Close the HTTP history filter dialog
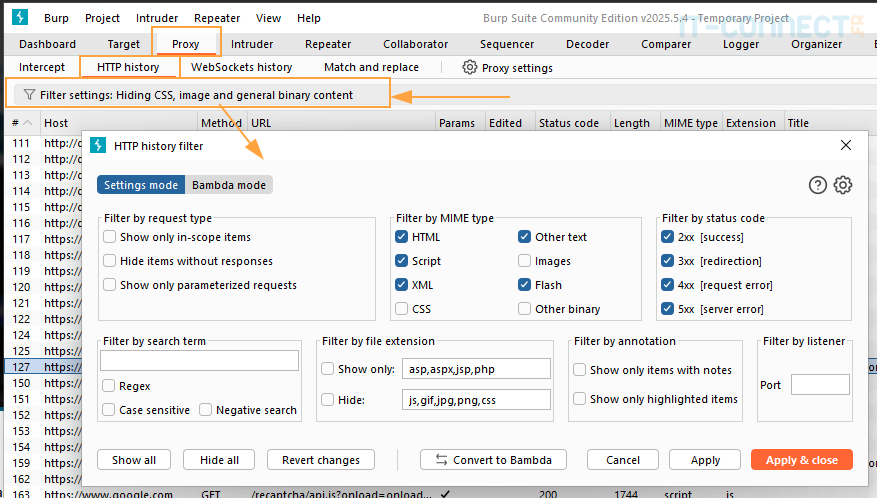Screen dimensions: 877x498 [846, 145]
